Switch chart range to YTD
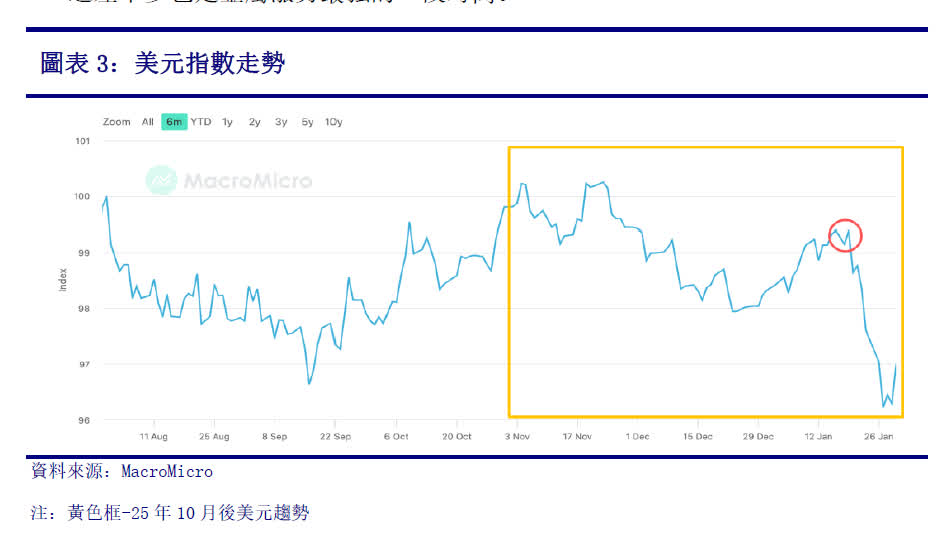 (201, 122)
